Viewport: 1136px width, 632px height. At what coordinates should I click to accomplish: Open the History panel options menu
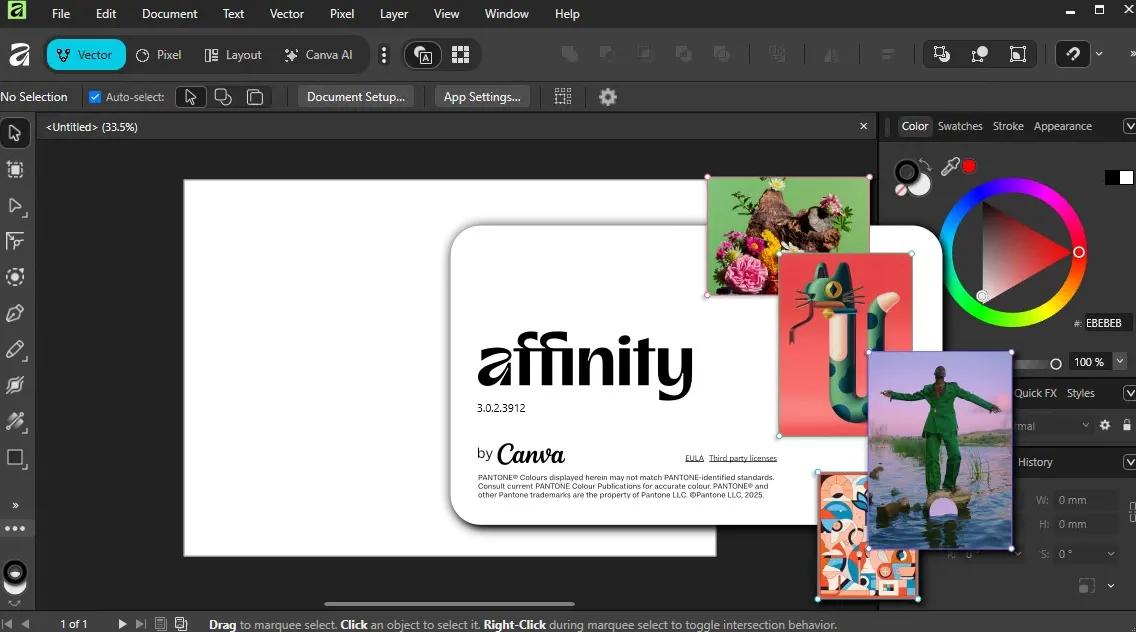click(x=1129, y=462)
